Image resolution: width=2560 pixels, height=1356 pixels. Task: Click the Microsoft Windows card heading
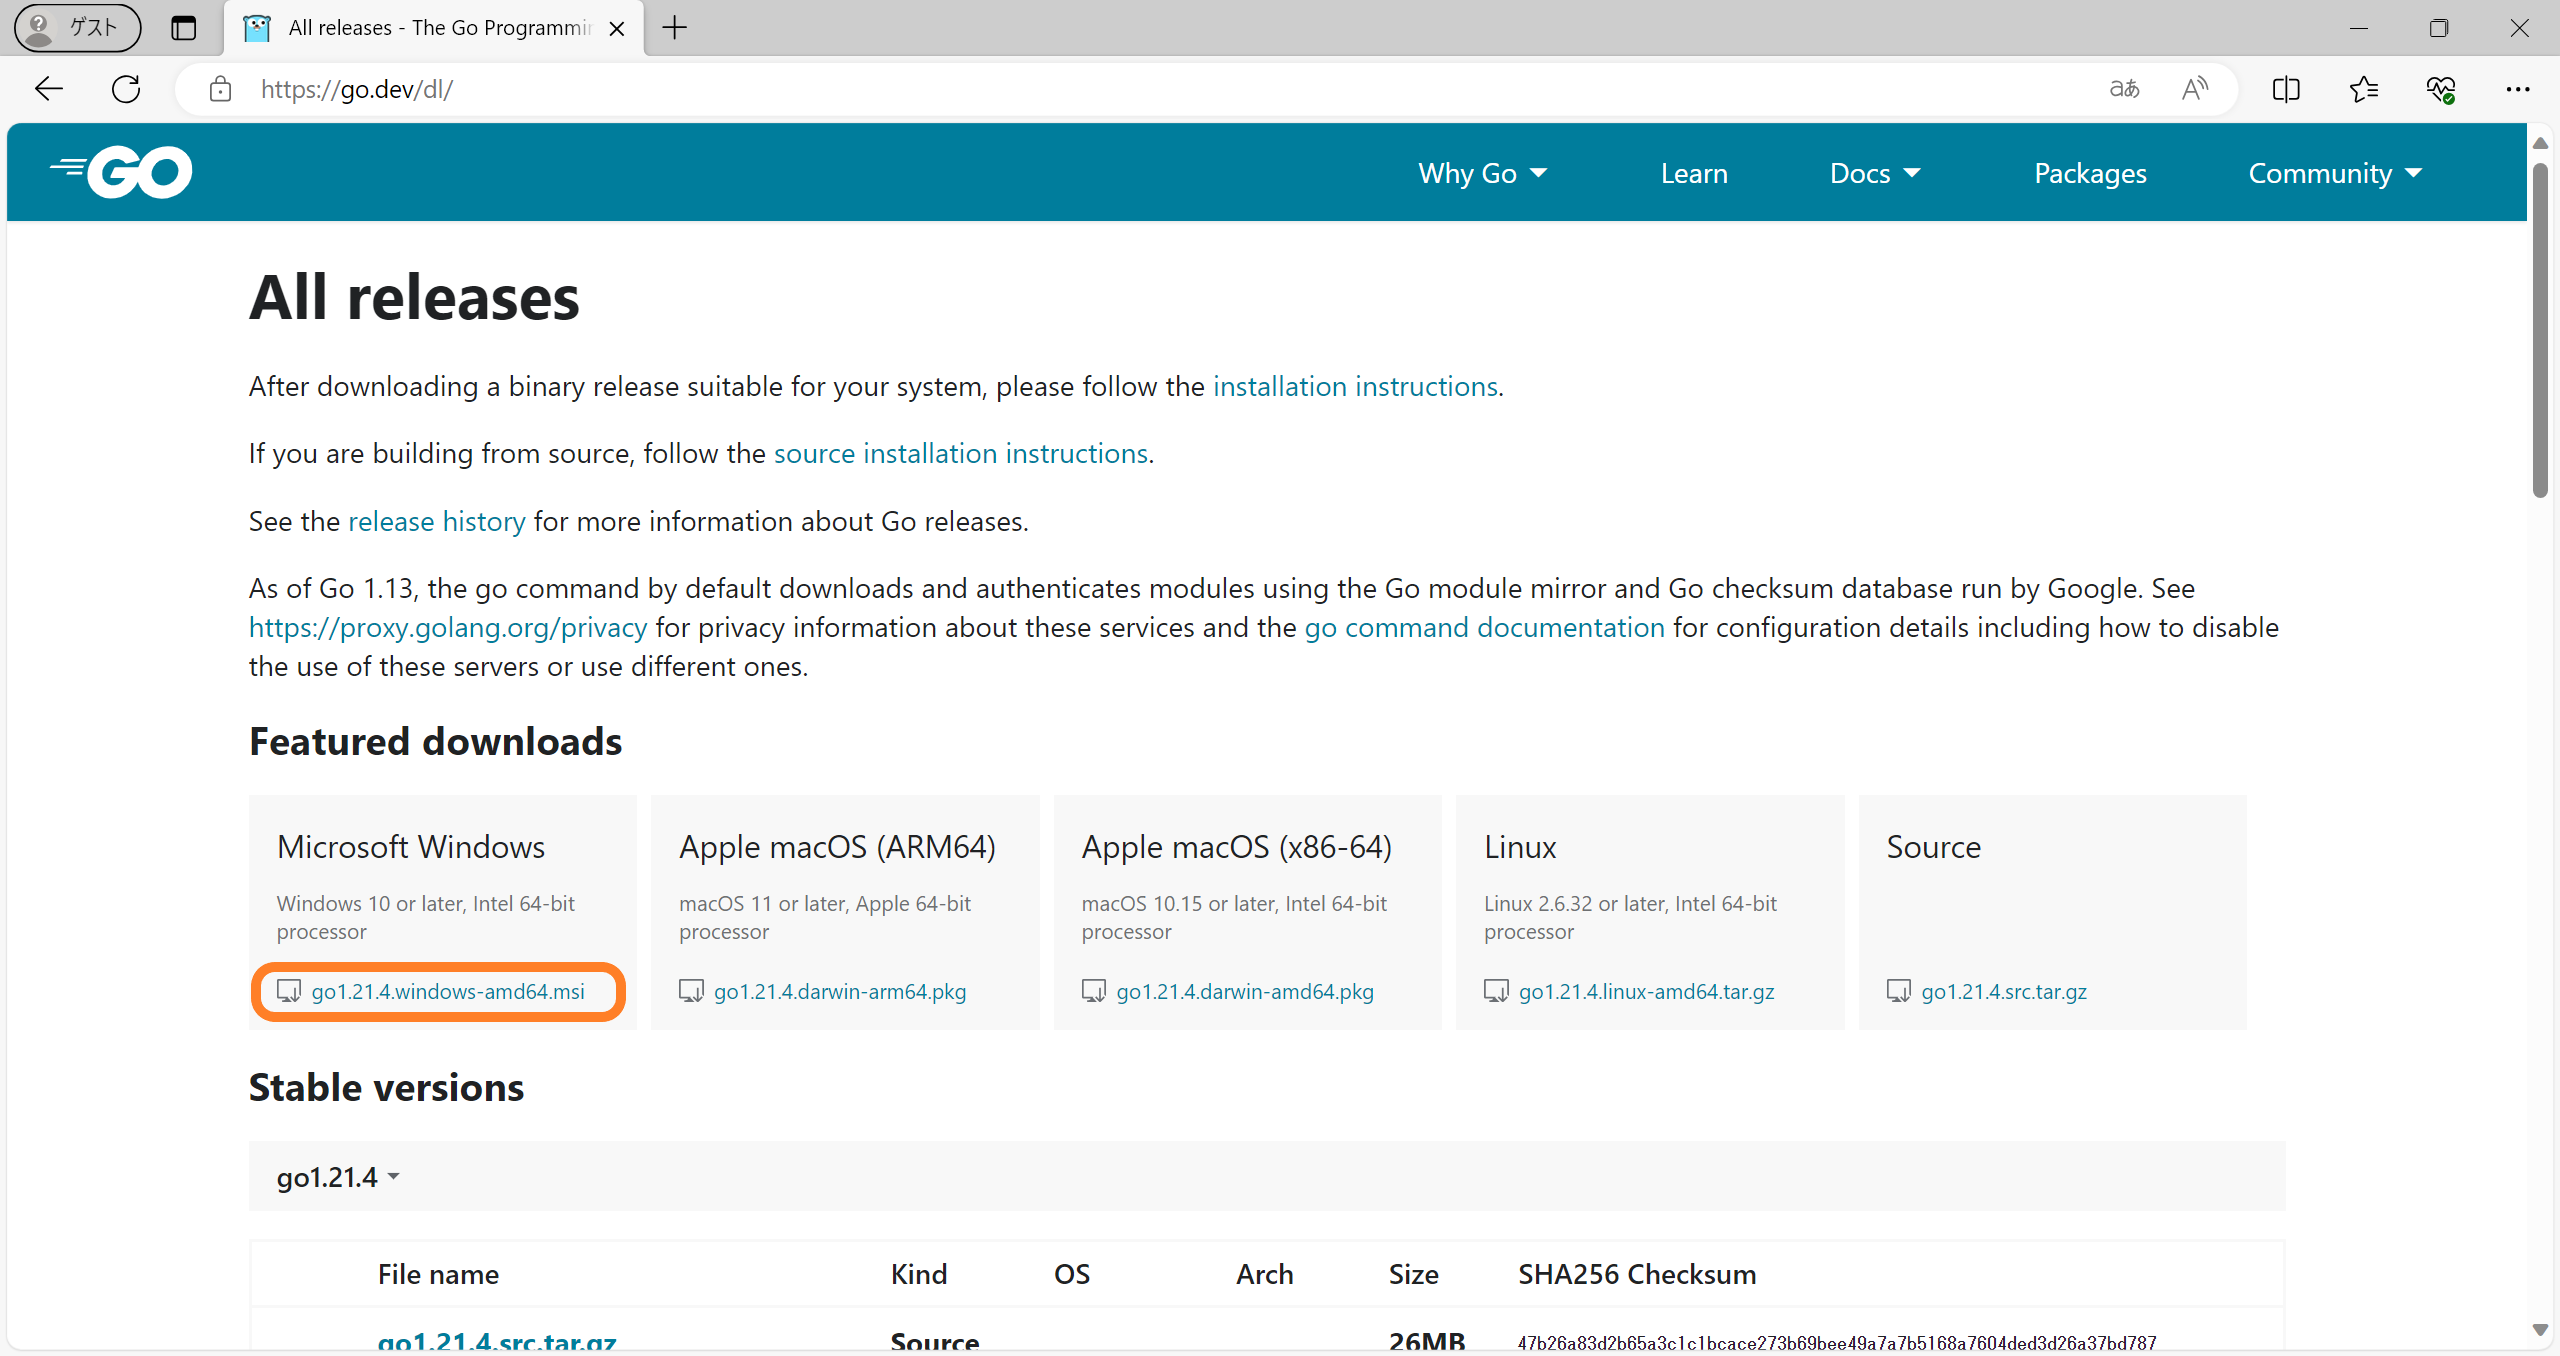(411, 847)
